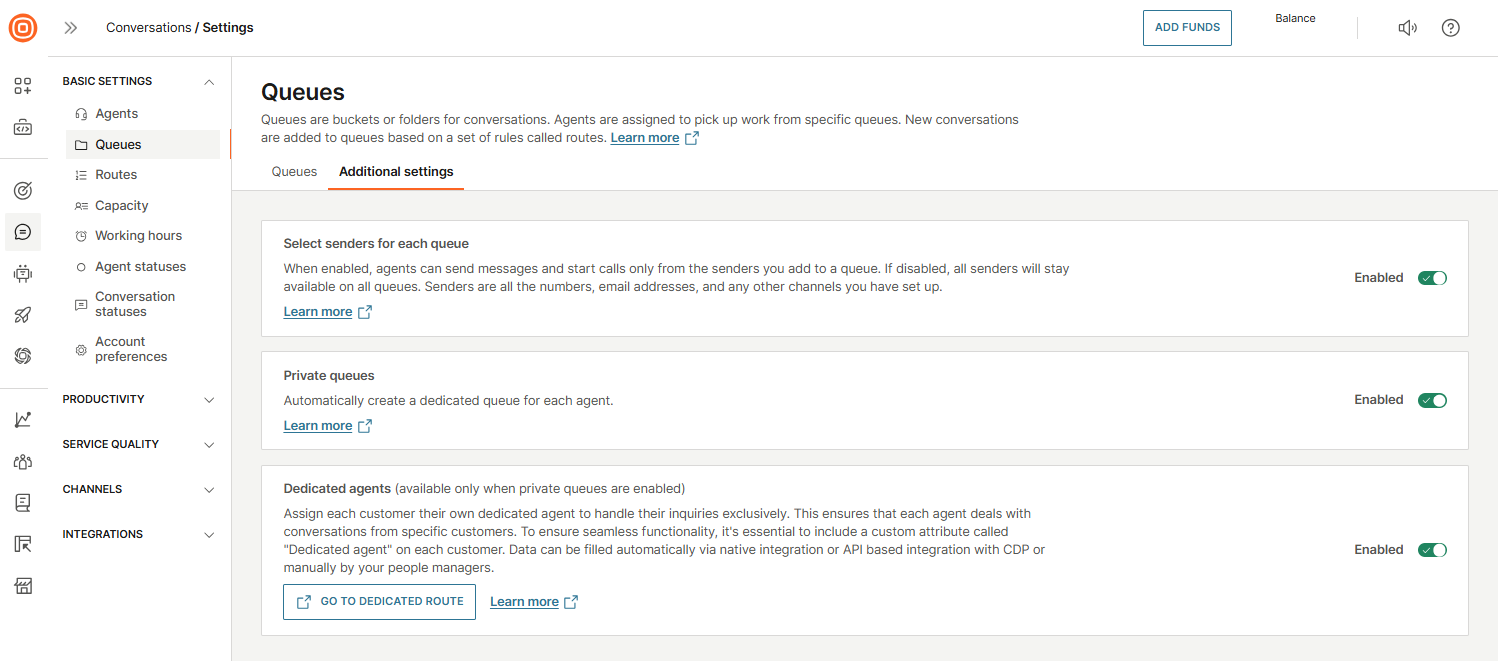Switch to the Queues tab
Image resolution: width=1498 pixels, height=661 pixels.
pyautogui.click(x=294, y=172)
